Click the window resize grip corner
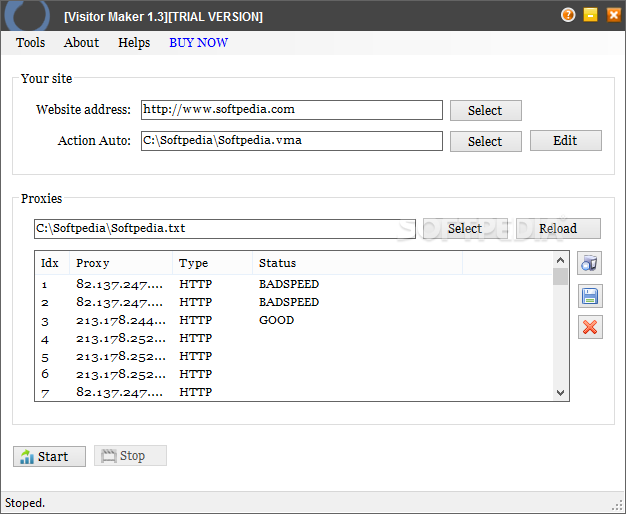Image resolution: width=626 pixels, height=514 pixels. pos(618,506)
